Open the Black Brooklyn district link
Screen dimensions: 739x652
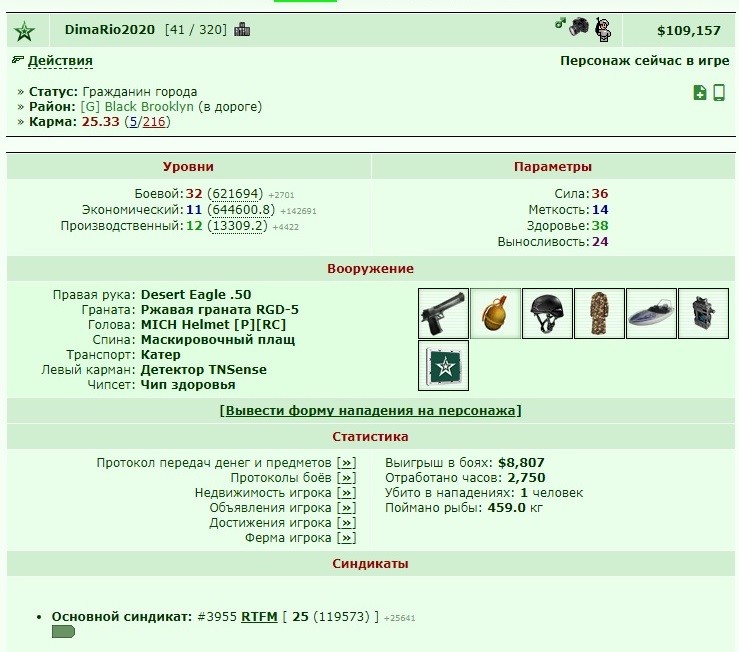(x=137, y=107)
